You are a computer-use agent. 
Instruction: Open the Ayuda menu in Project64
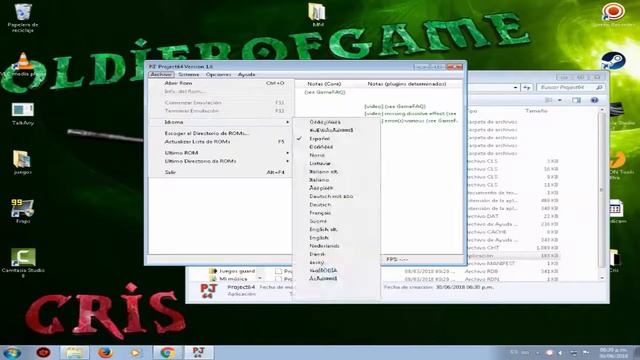coord(247,75)
